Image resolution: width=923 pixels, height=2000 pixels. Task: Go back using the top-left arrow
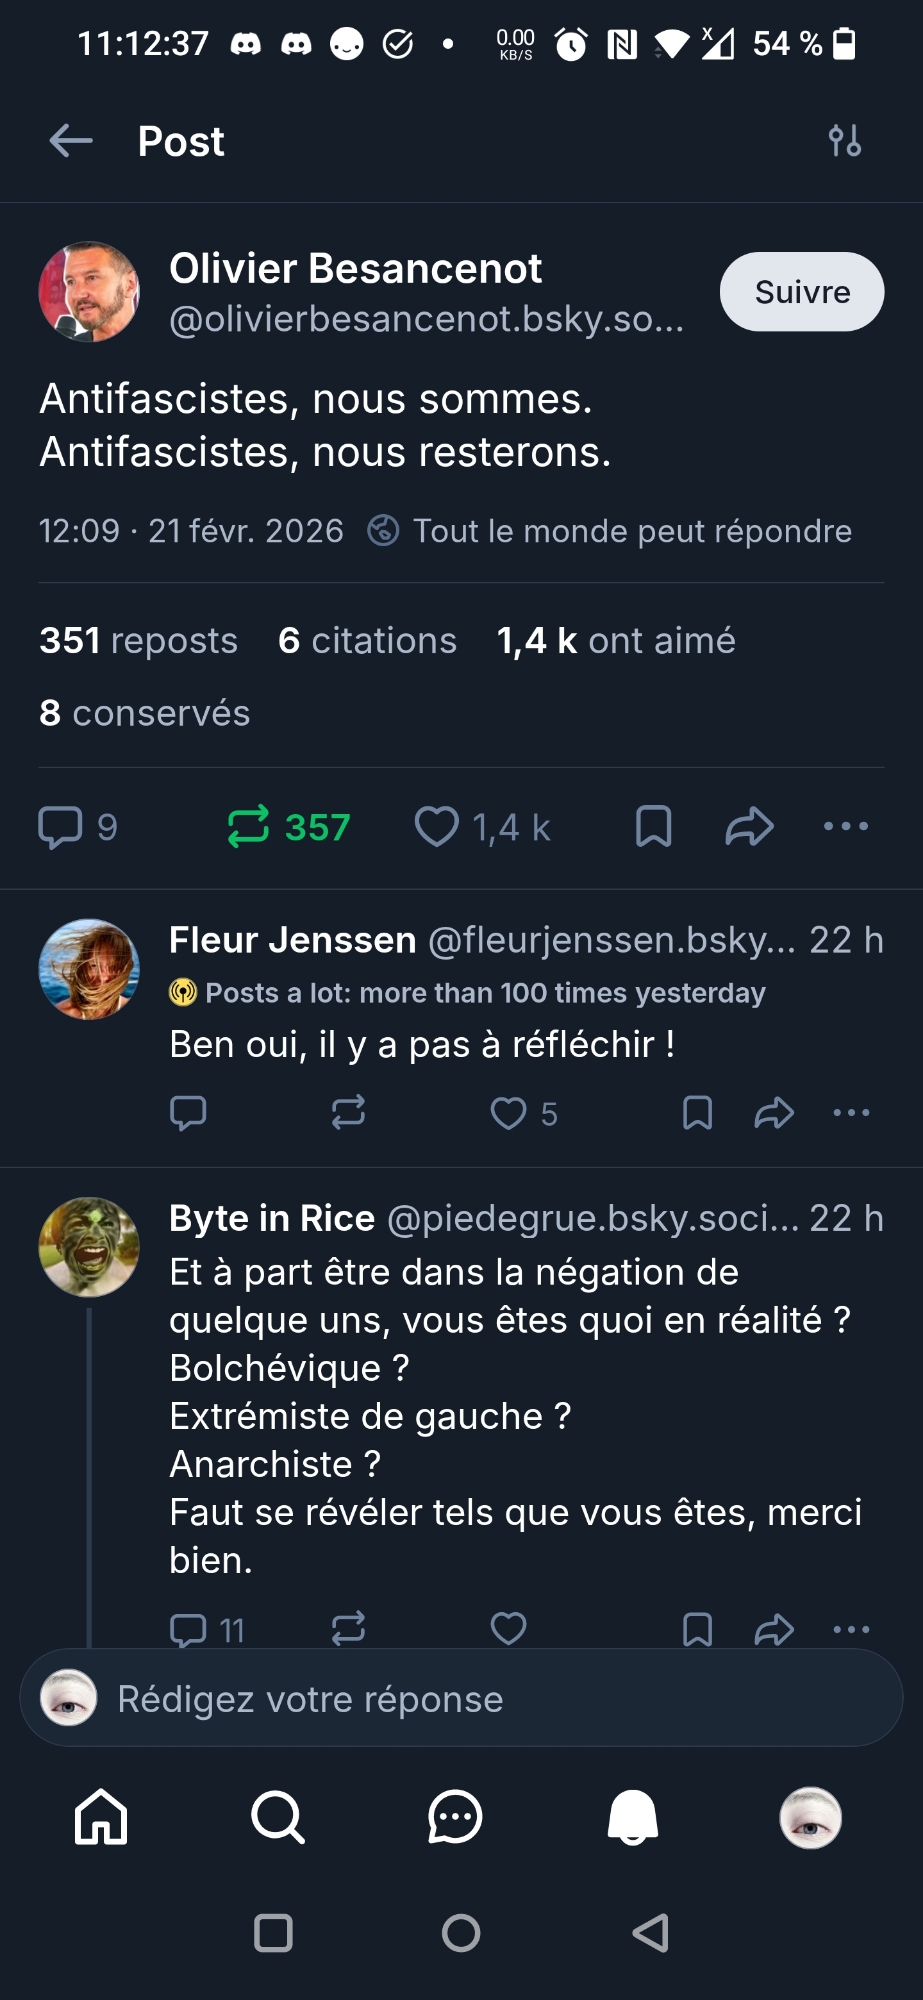[71, 141]
